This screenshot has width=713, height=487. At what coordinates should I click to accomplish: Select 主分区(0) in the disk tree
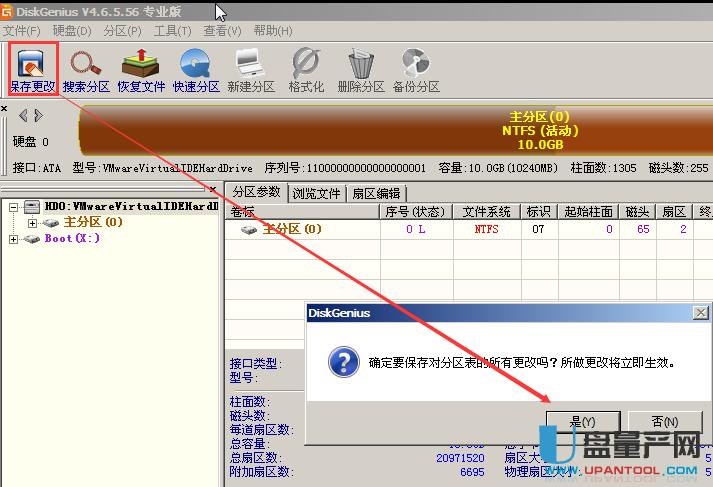click(x=93, y=222)
